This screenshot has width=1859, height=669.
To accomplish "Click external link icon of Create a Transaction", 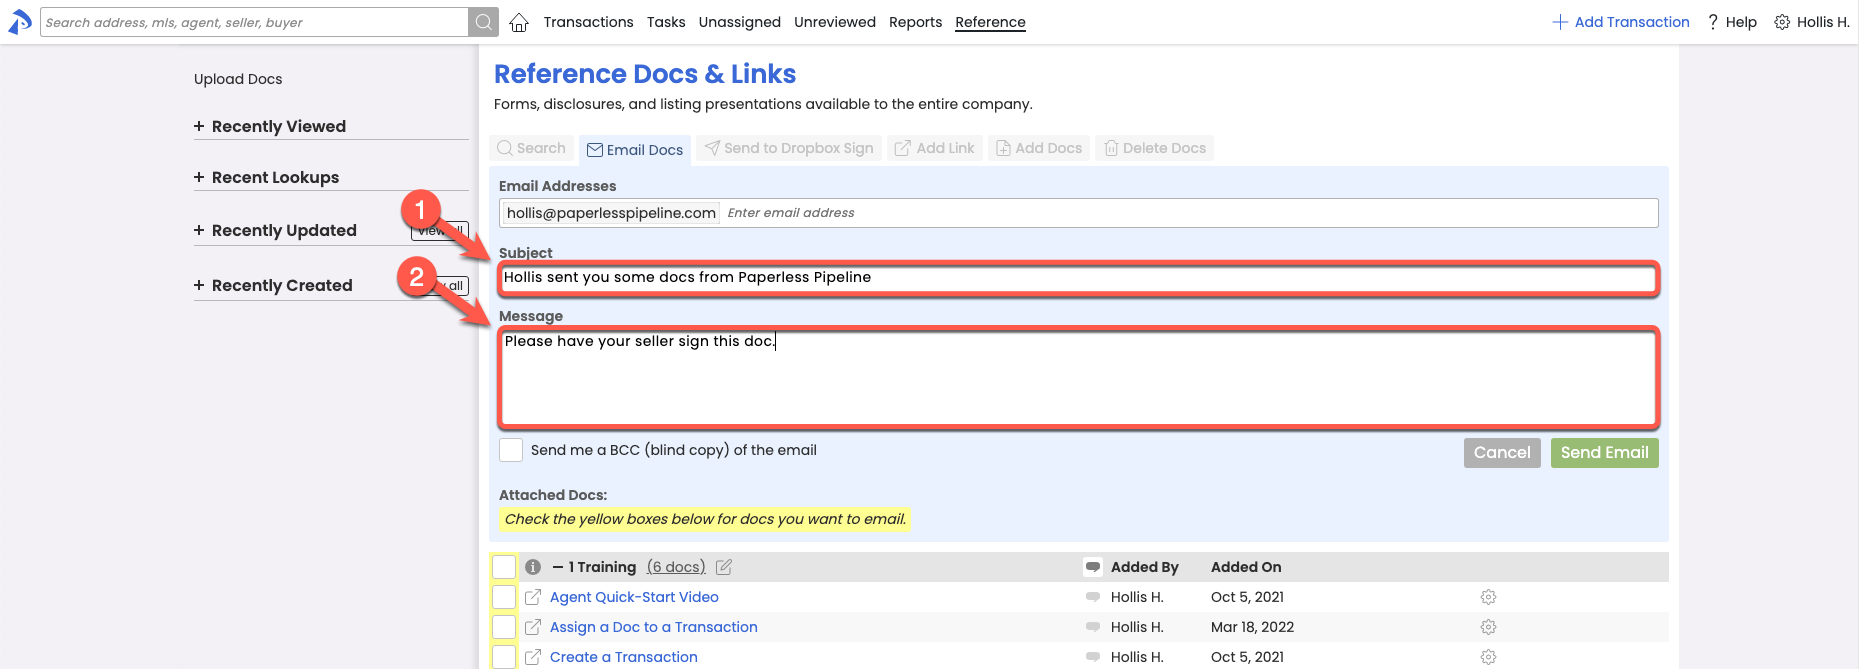I will pos(533,657).
